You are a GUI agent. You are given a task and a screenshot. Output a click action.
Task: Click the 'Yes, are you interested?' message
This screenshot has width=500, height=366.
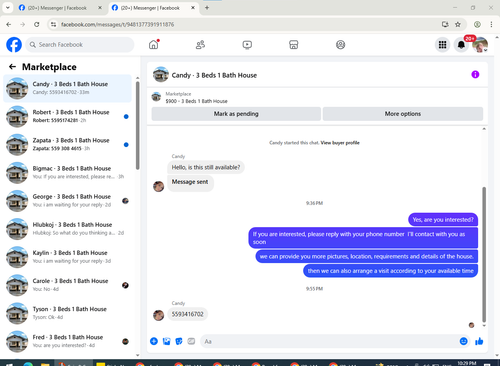coord(443,220)
